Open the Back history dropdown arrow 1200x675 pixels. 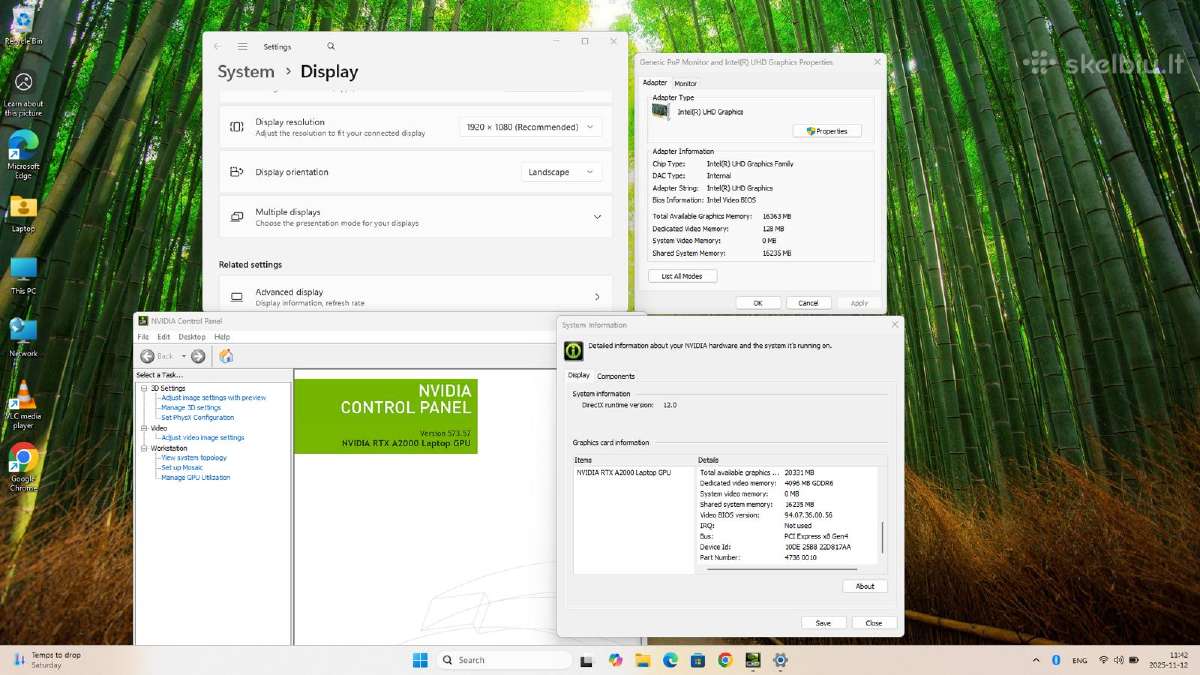[x=183, y=356]
